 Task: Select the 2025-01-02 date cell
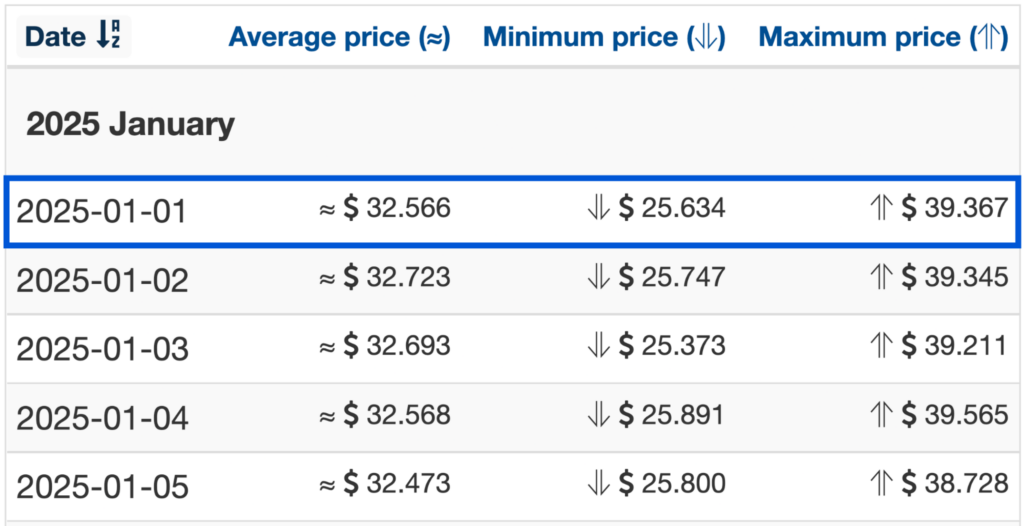coord(103,281)
